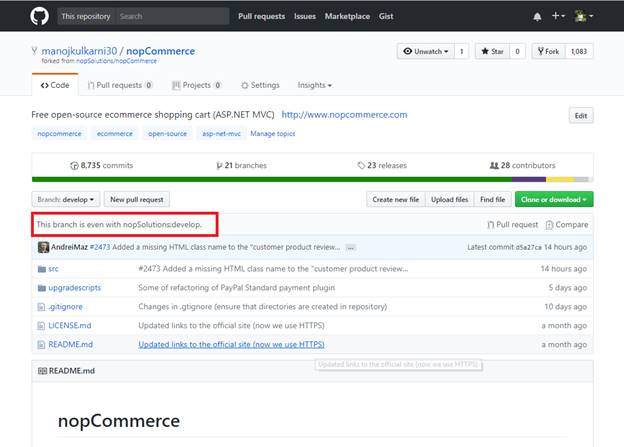Screen dimensions: 624x447
Task: Switch to the Projects tab
Action: (197, 85)
